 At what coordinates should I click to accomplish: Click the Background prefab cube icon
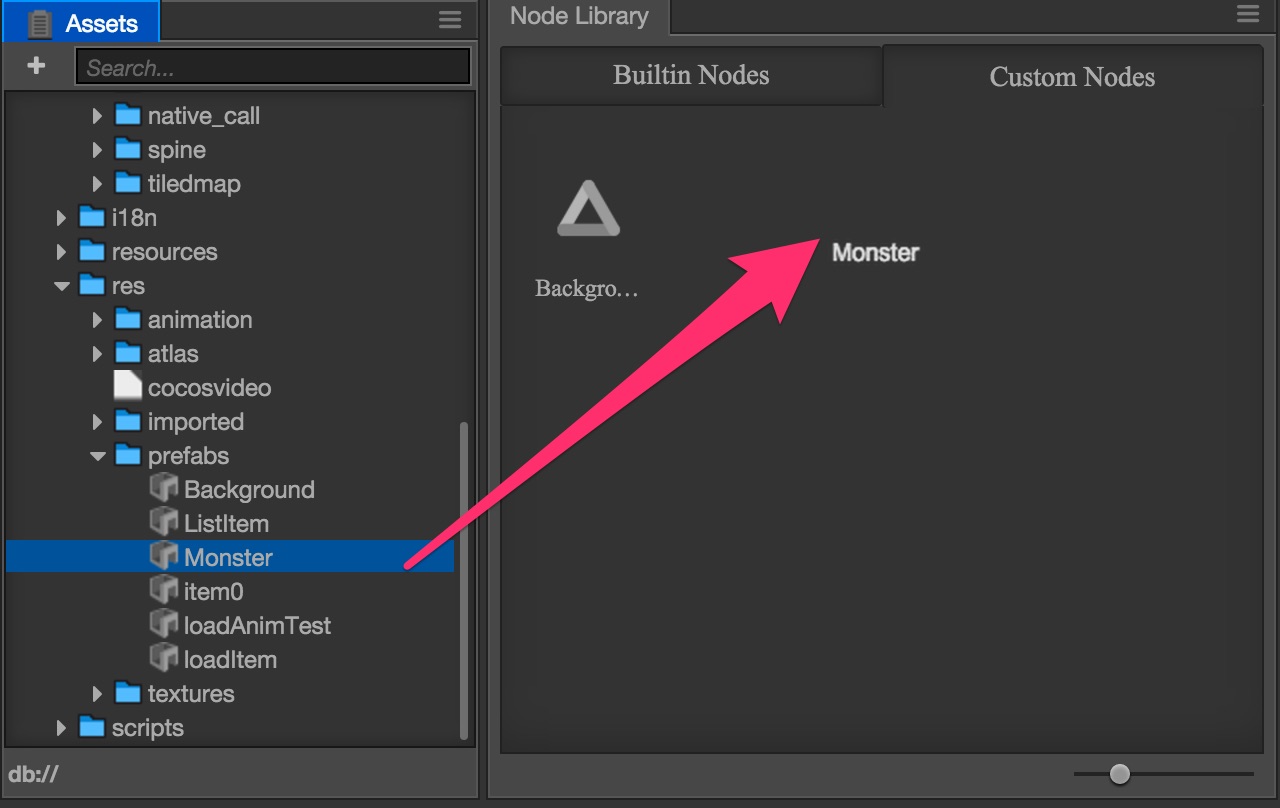(x=164, y=489)
